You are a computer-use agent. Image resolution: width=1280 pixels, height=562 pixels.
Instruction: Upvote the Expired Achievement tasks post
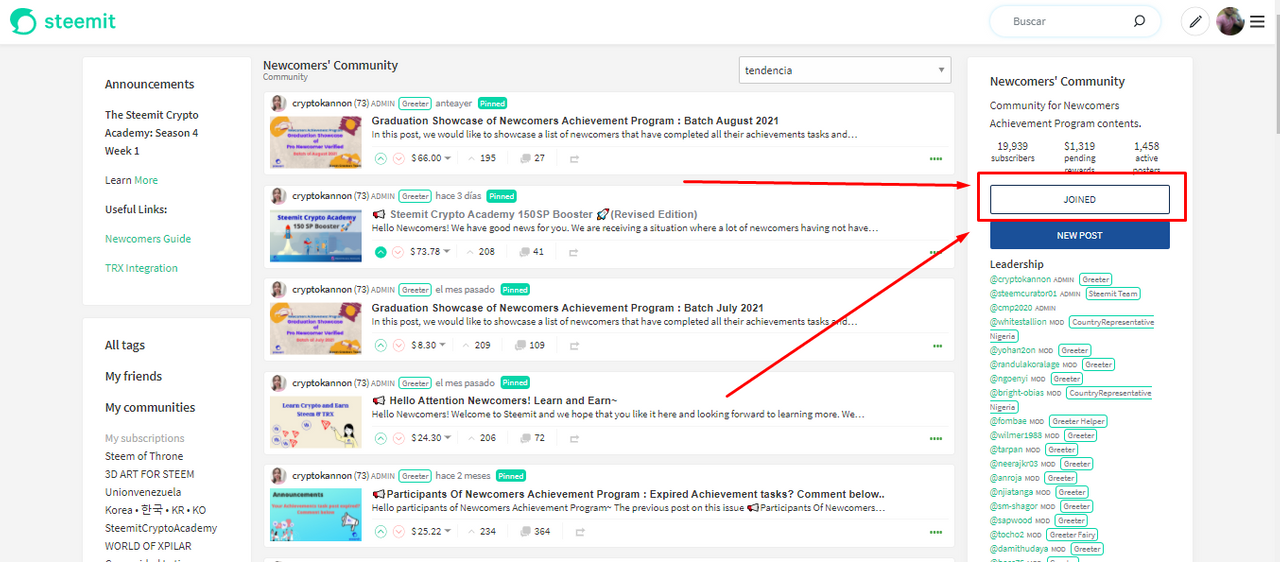(380, 531)
